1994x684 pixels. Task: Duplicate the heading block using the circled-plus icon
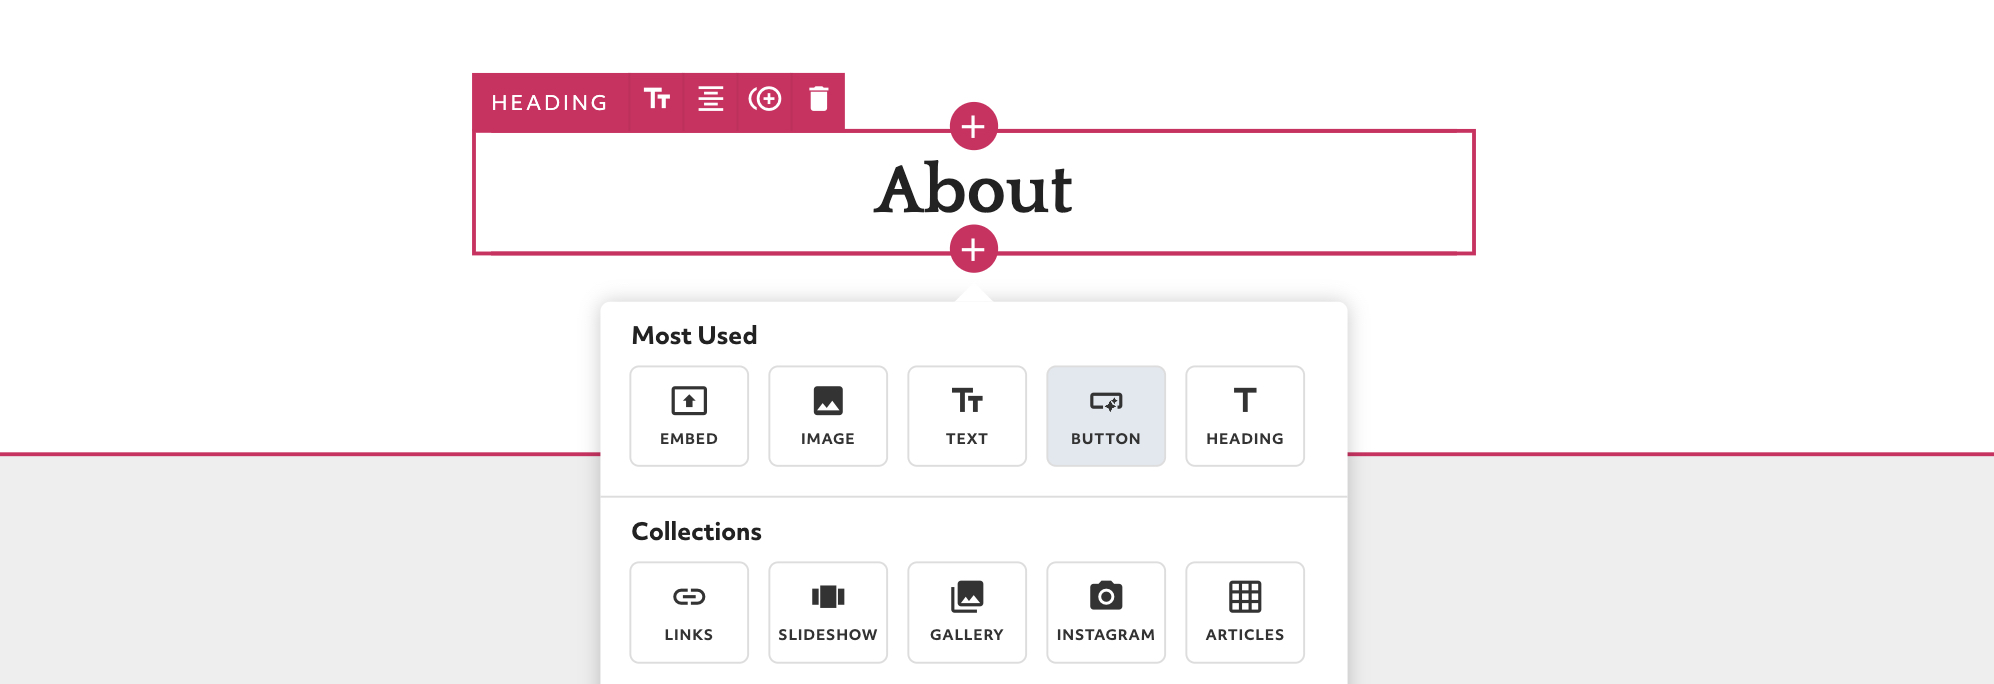point(765,100)
